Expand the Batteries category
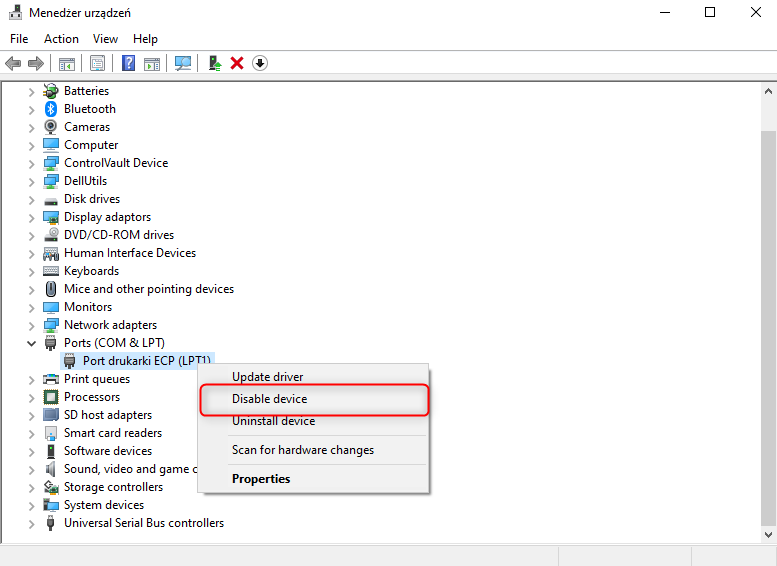Viewport: 777px width, 566px height. (31, 91)
